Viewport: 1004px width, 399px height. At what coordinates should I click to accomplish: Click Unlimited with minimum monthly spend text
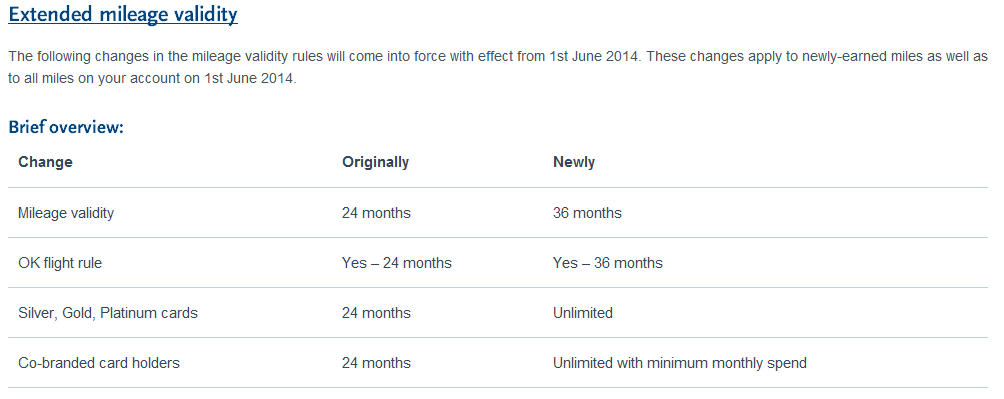tap(680, 363)
